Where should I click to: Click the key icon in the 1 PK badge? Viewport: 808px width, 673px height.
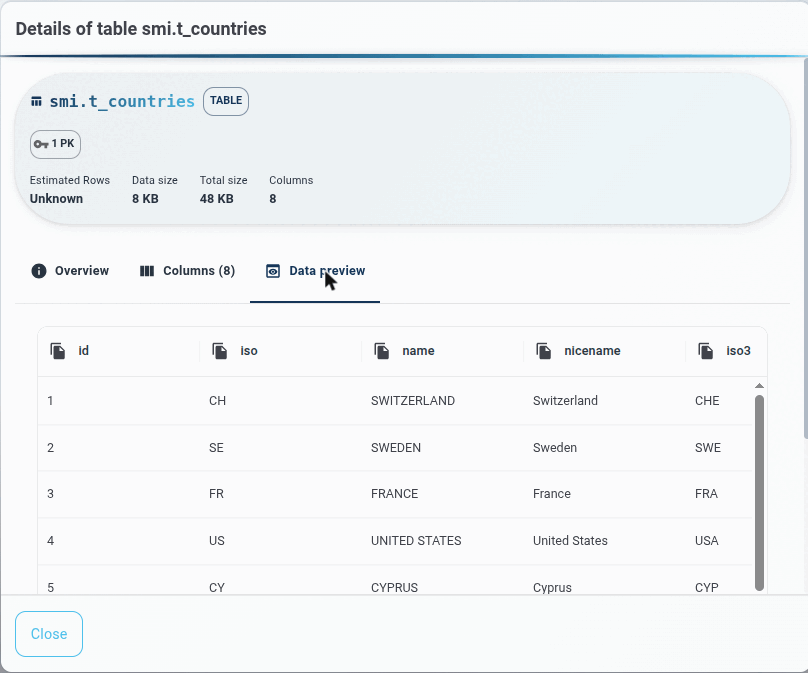point(41,144)
